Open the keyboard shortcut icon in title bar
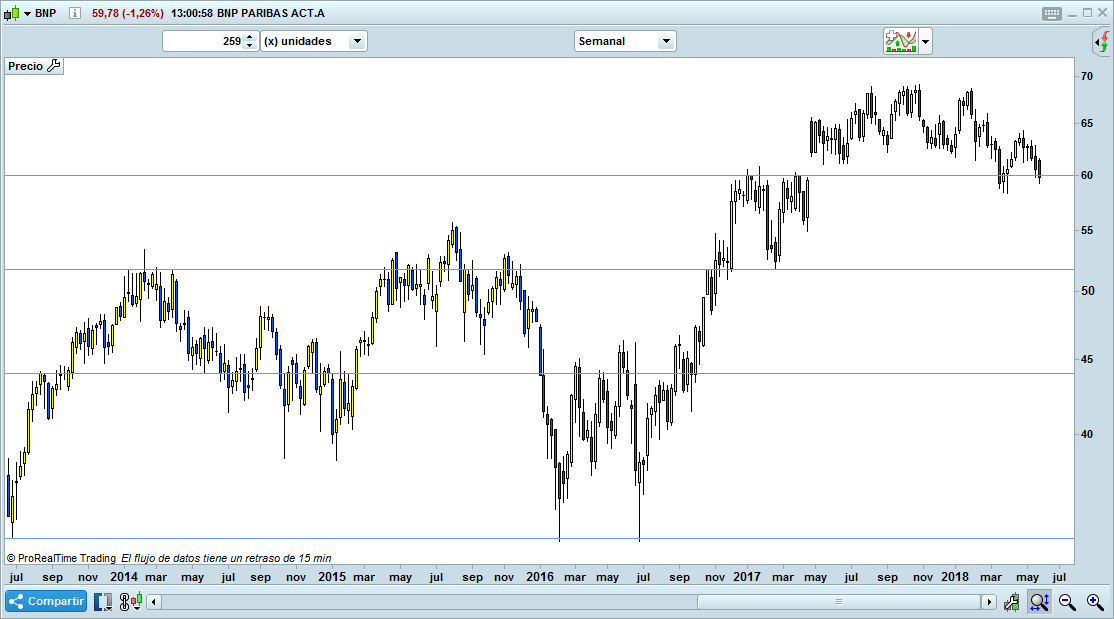The height and width of the screenshot is (619, 1114). [1051, 14]
